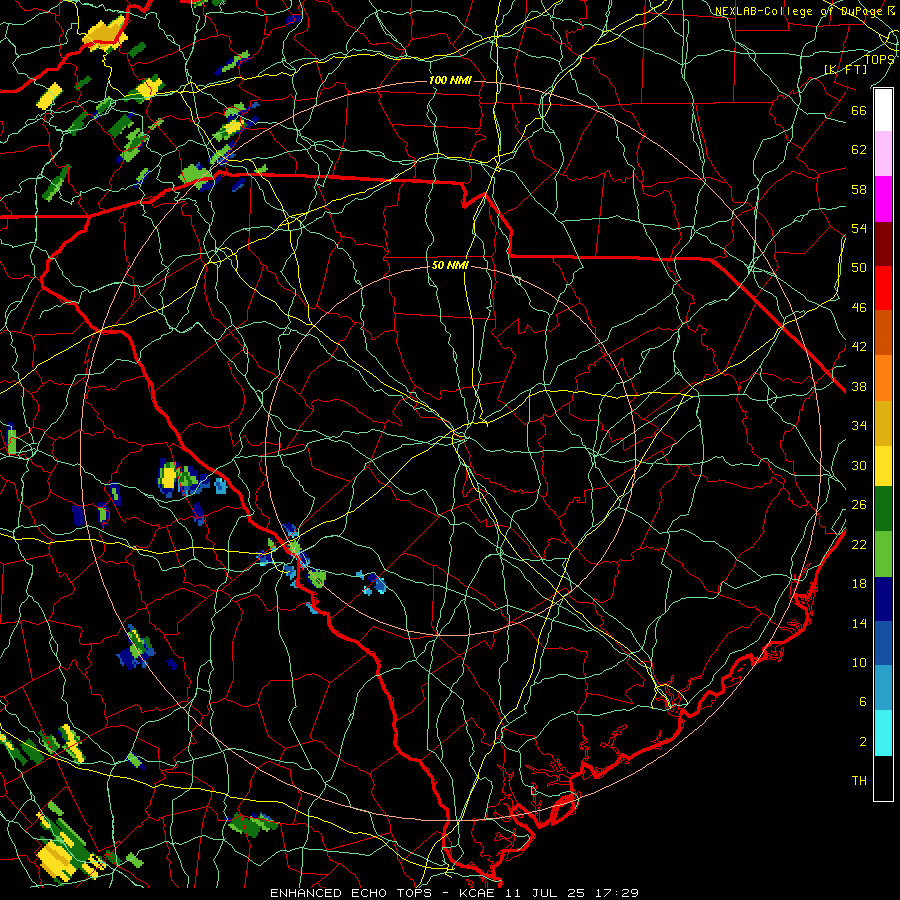Click the light blue legend swatch

click(x=883, y=688)
